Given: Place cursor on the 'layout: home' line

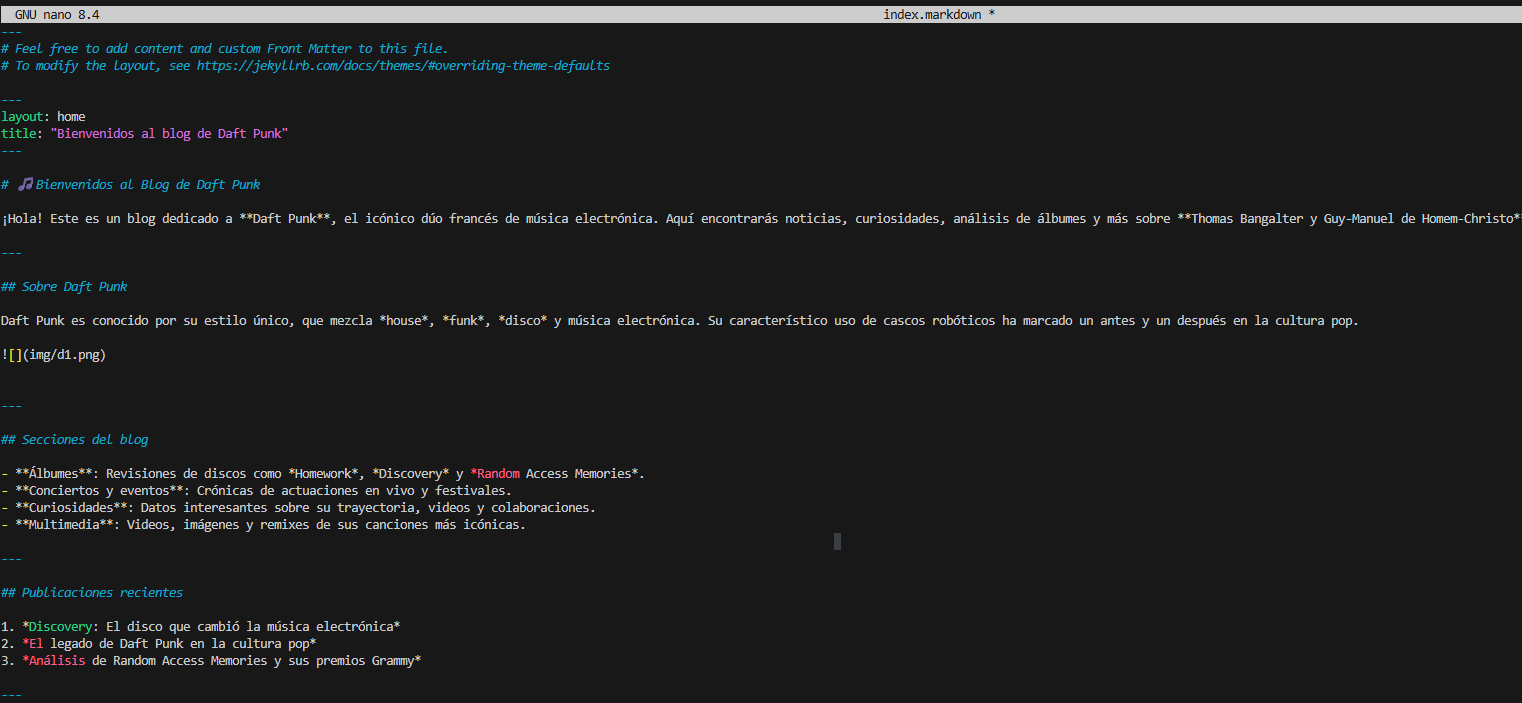Looking at the screenshot, I should pos(43,117).
